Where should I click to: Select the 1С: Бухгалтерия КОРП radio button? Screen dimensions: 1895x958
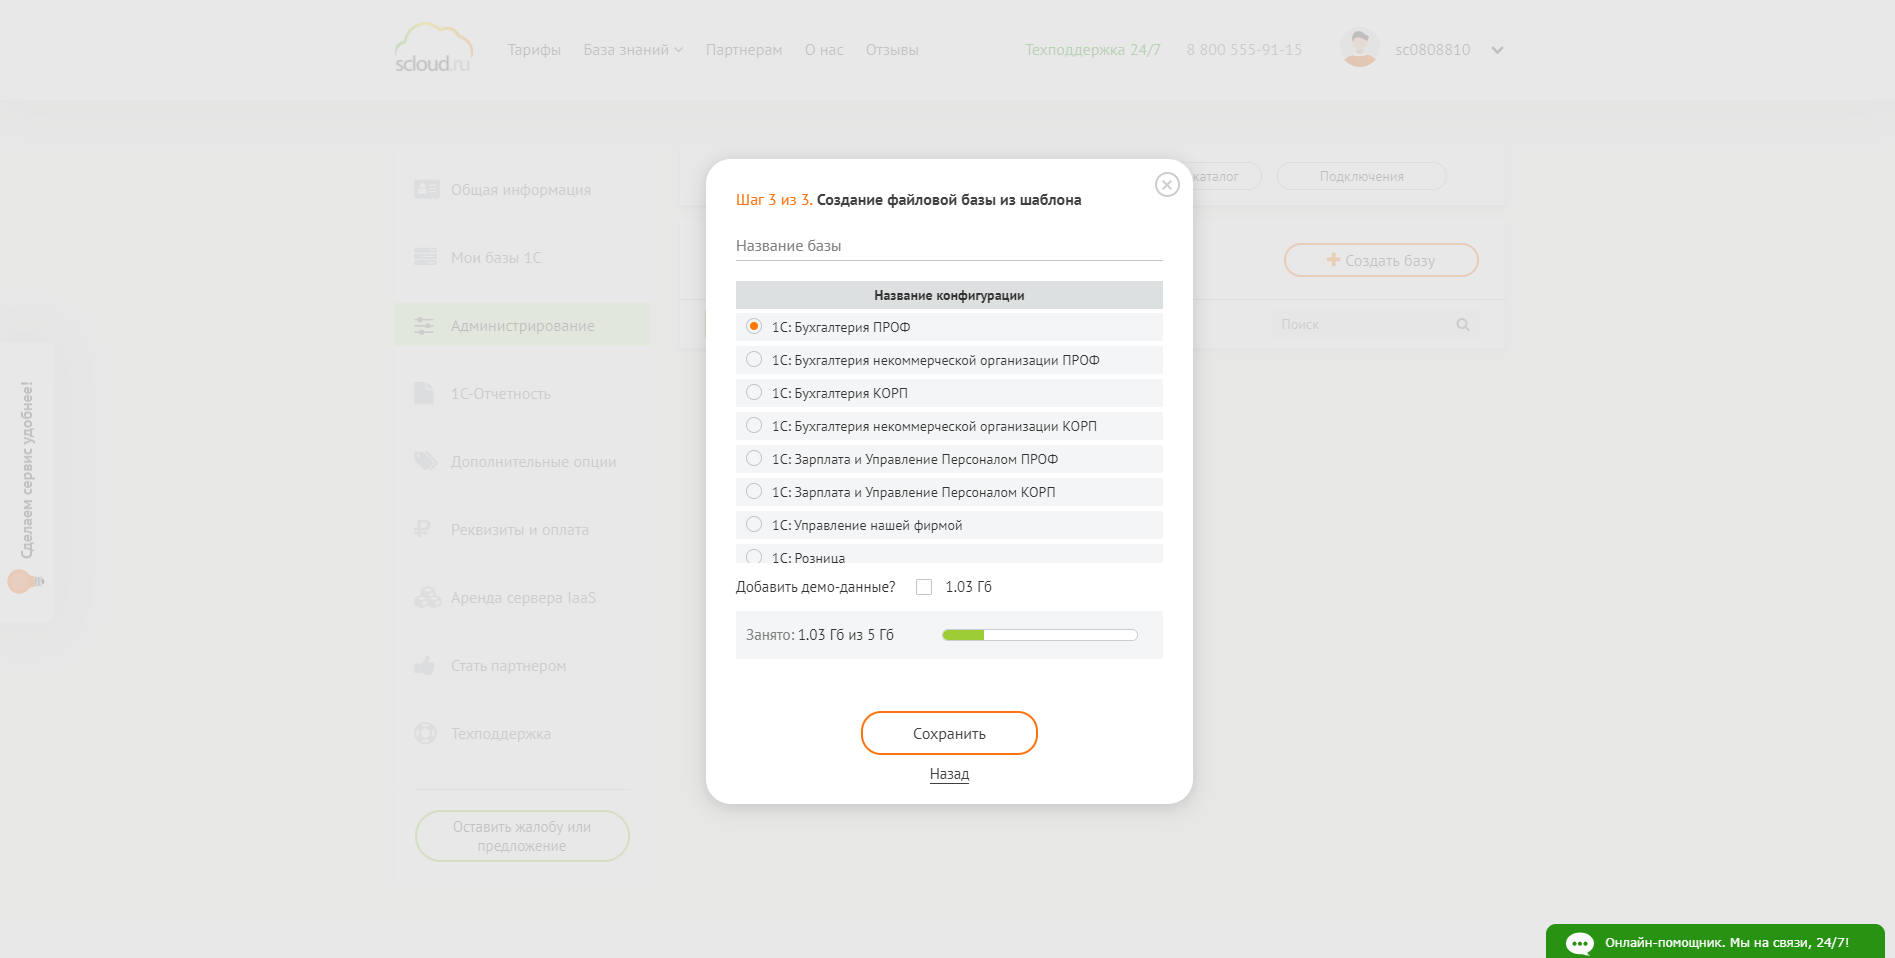tap(754, 392)
